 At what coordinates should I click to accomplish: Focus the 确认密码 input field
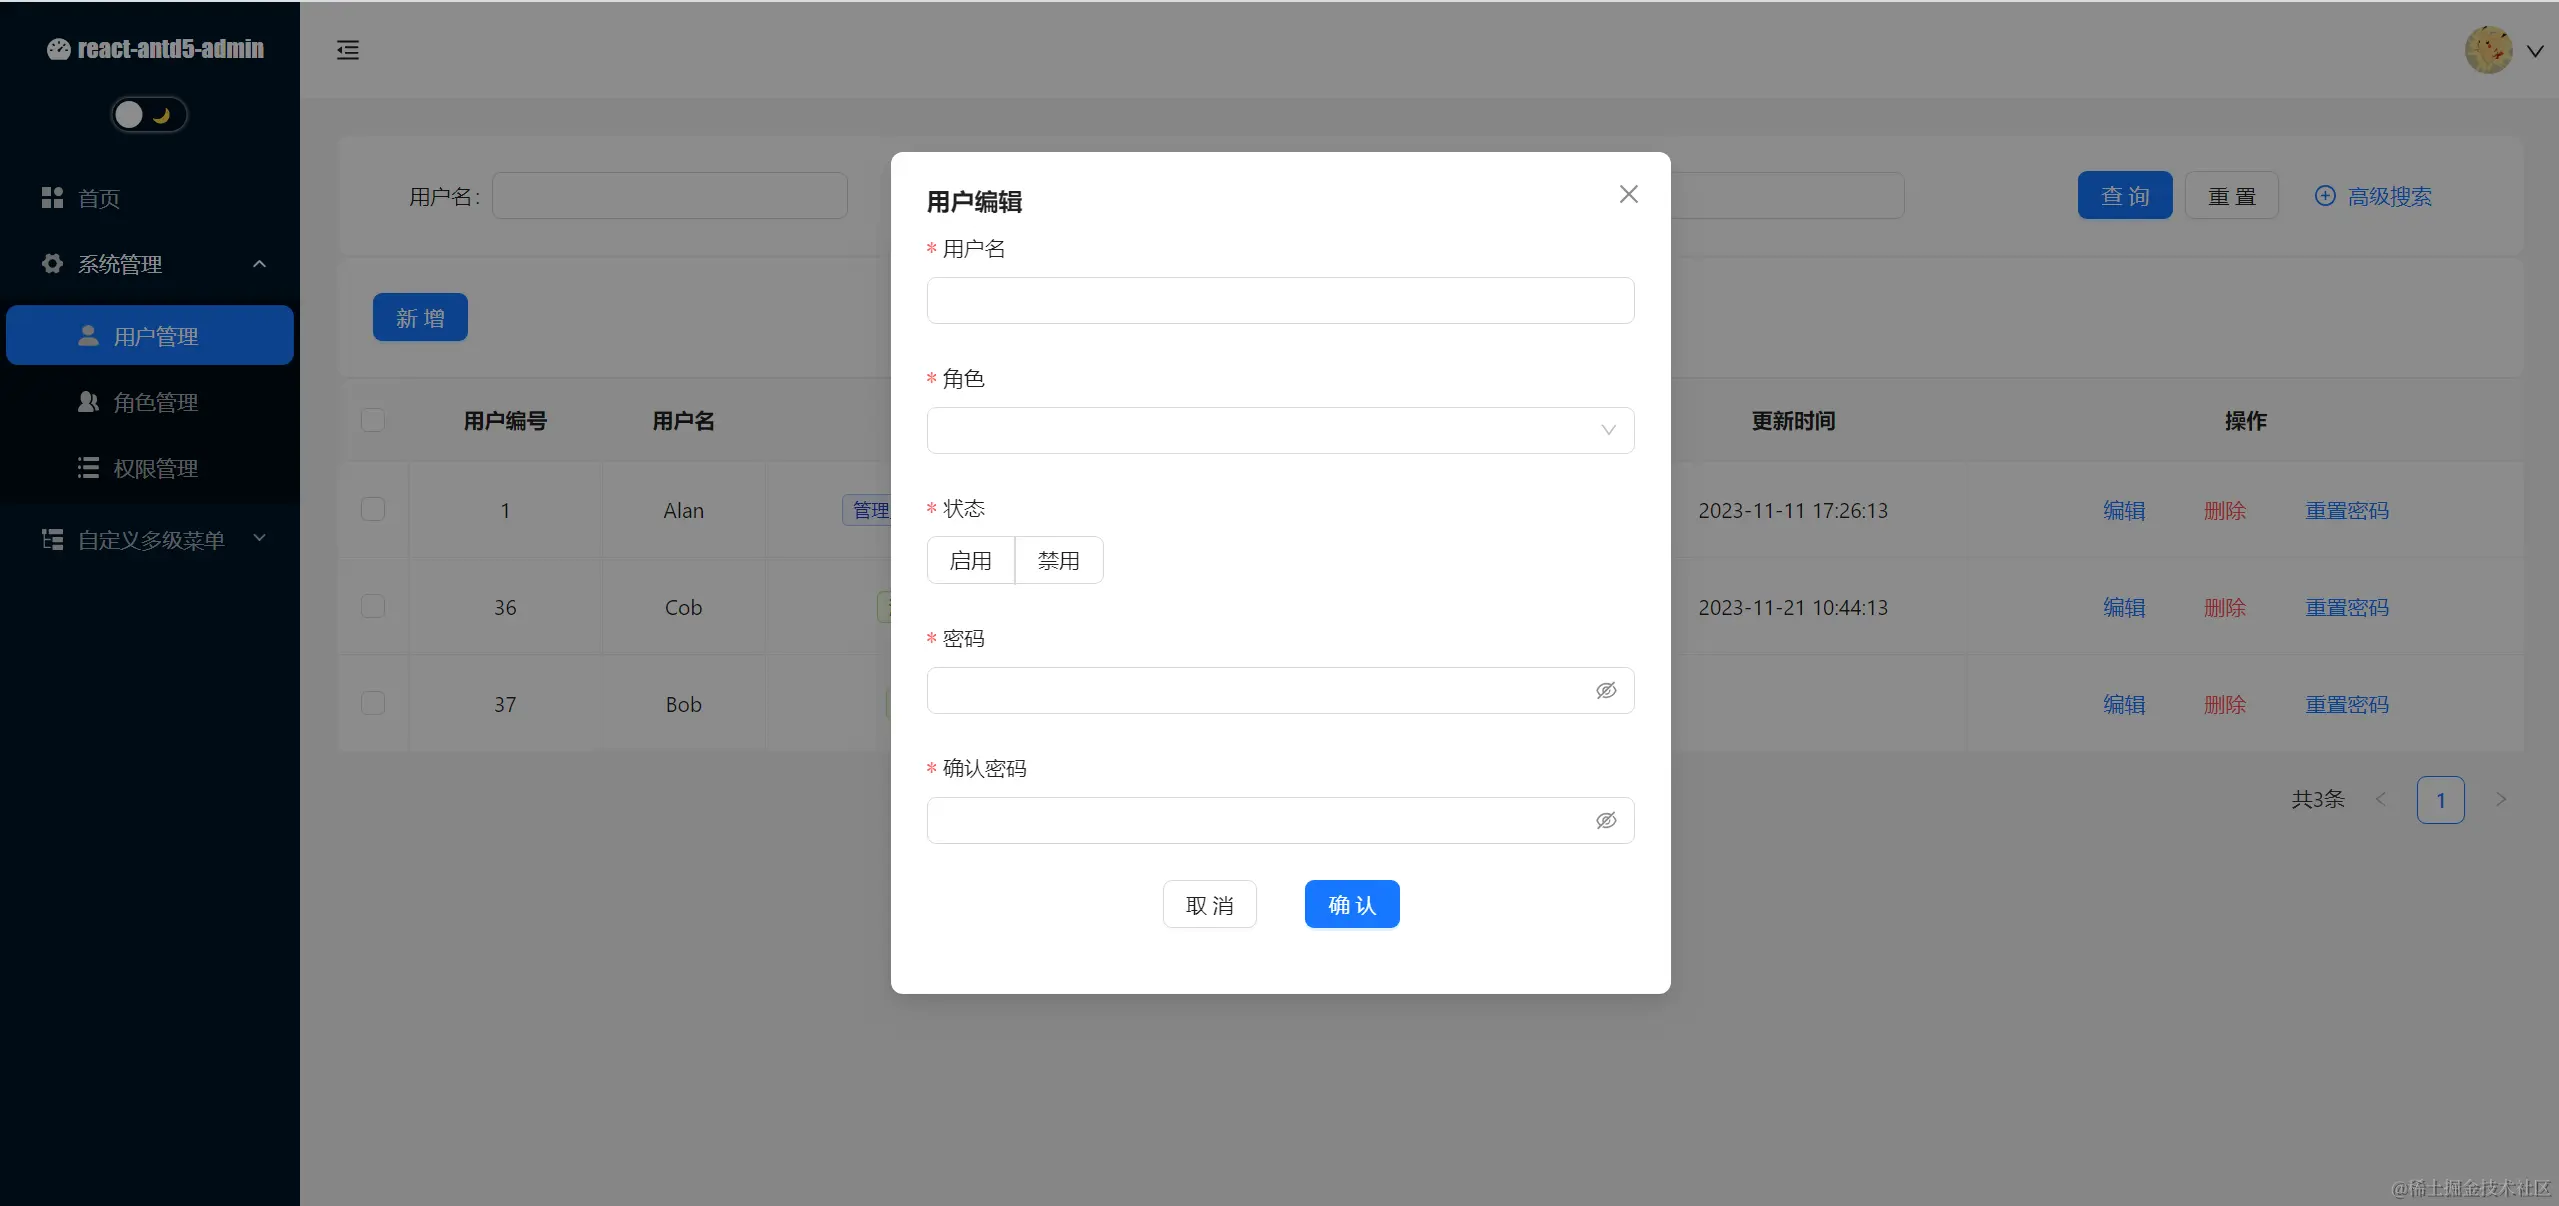click(1280, 820)
